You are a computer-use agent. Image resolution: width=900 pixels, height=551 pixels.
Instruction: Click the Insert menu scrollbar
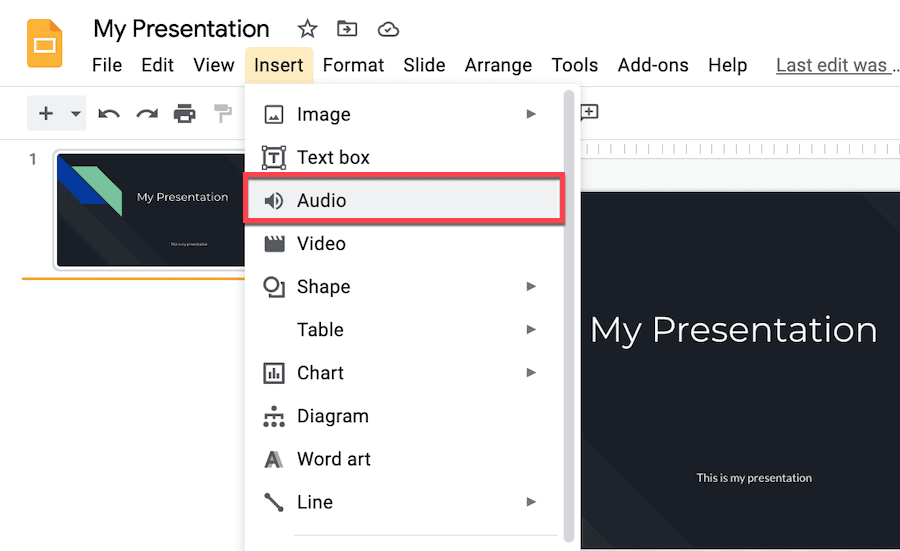point(569,300)
